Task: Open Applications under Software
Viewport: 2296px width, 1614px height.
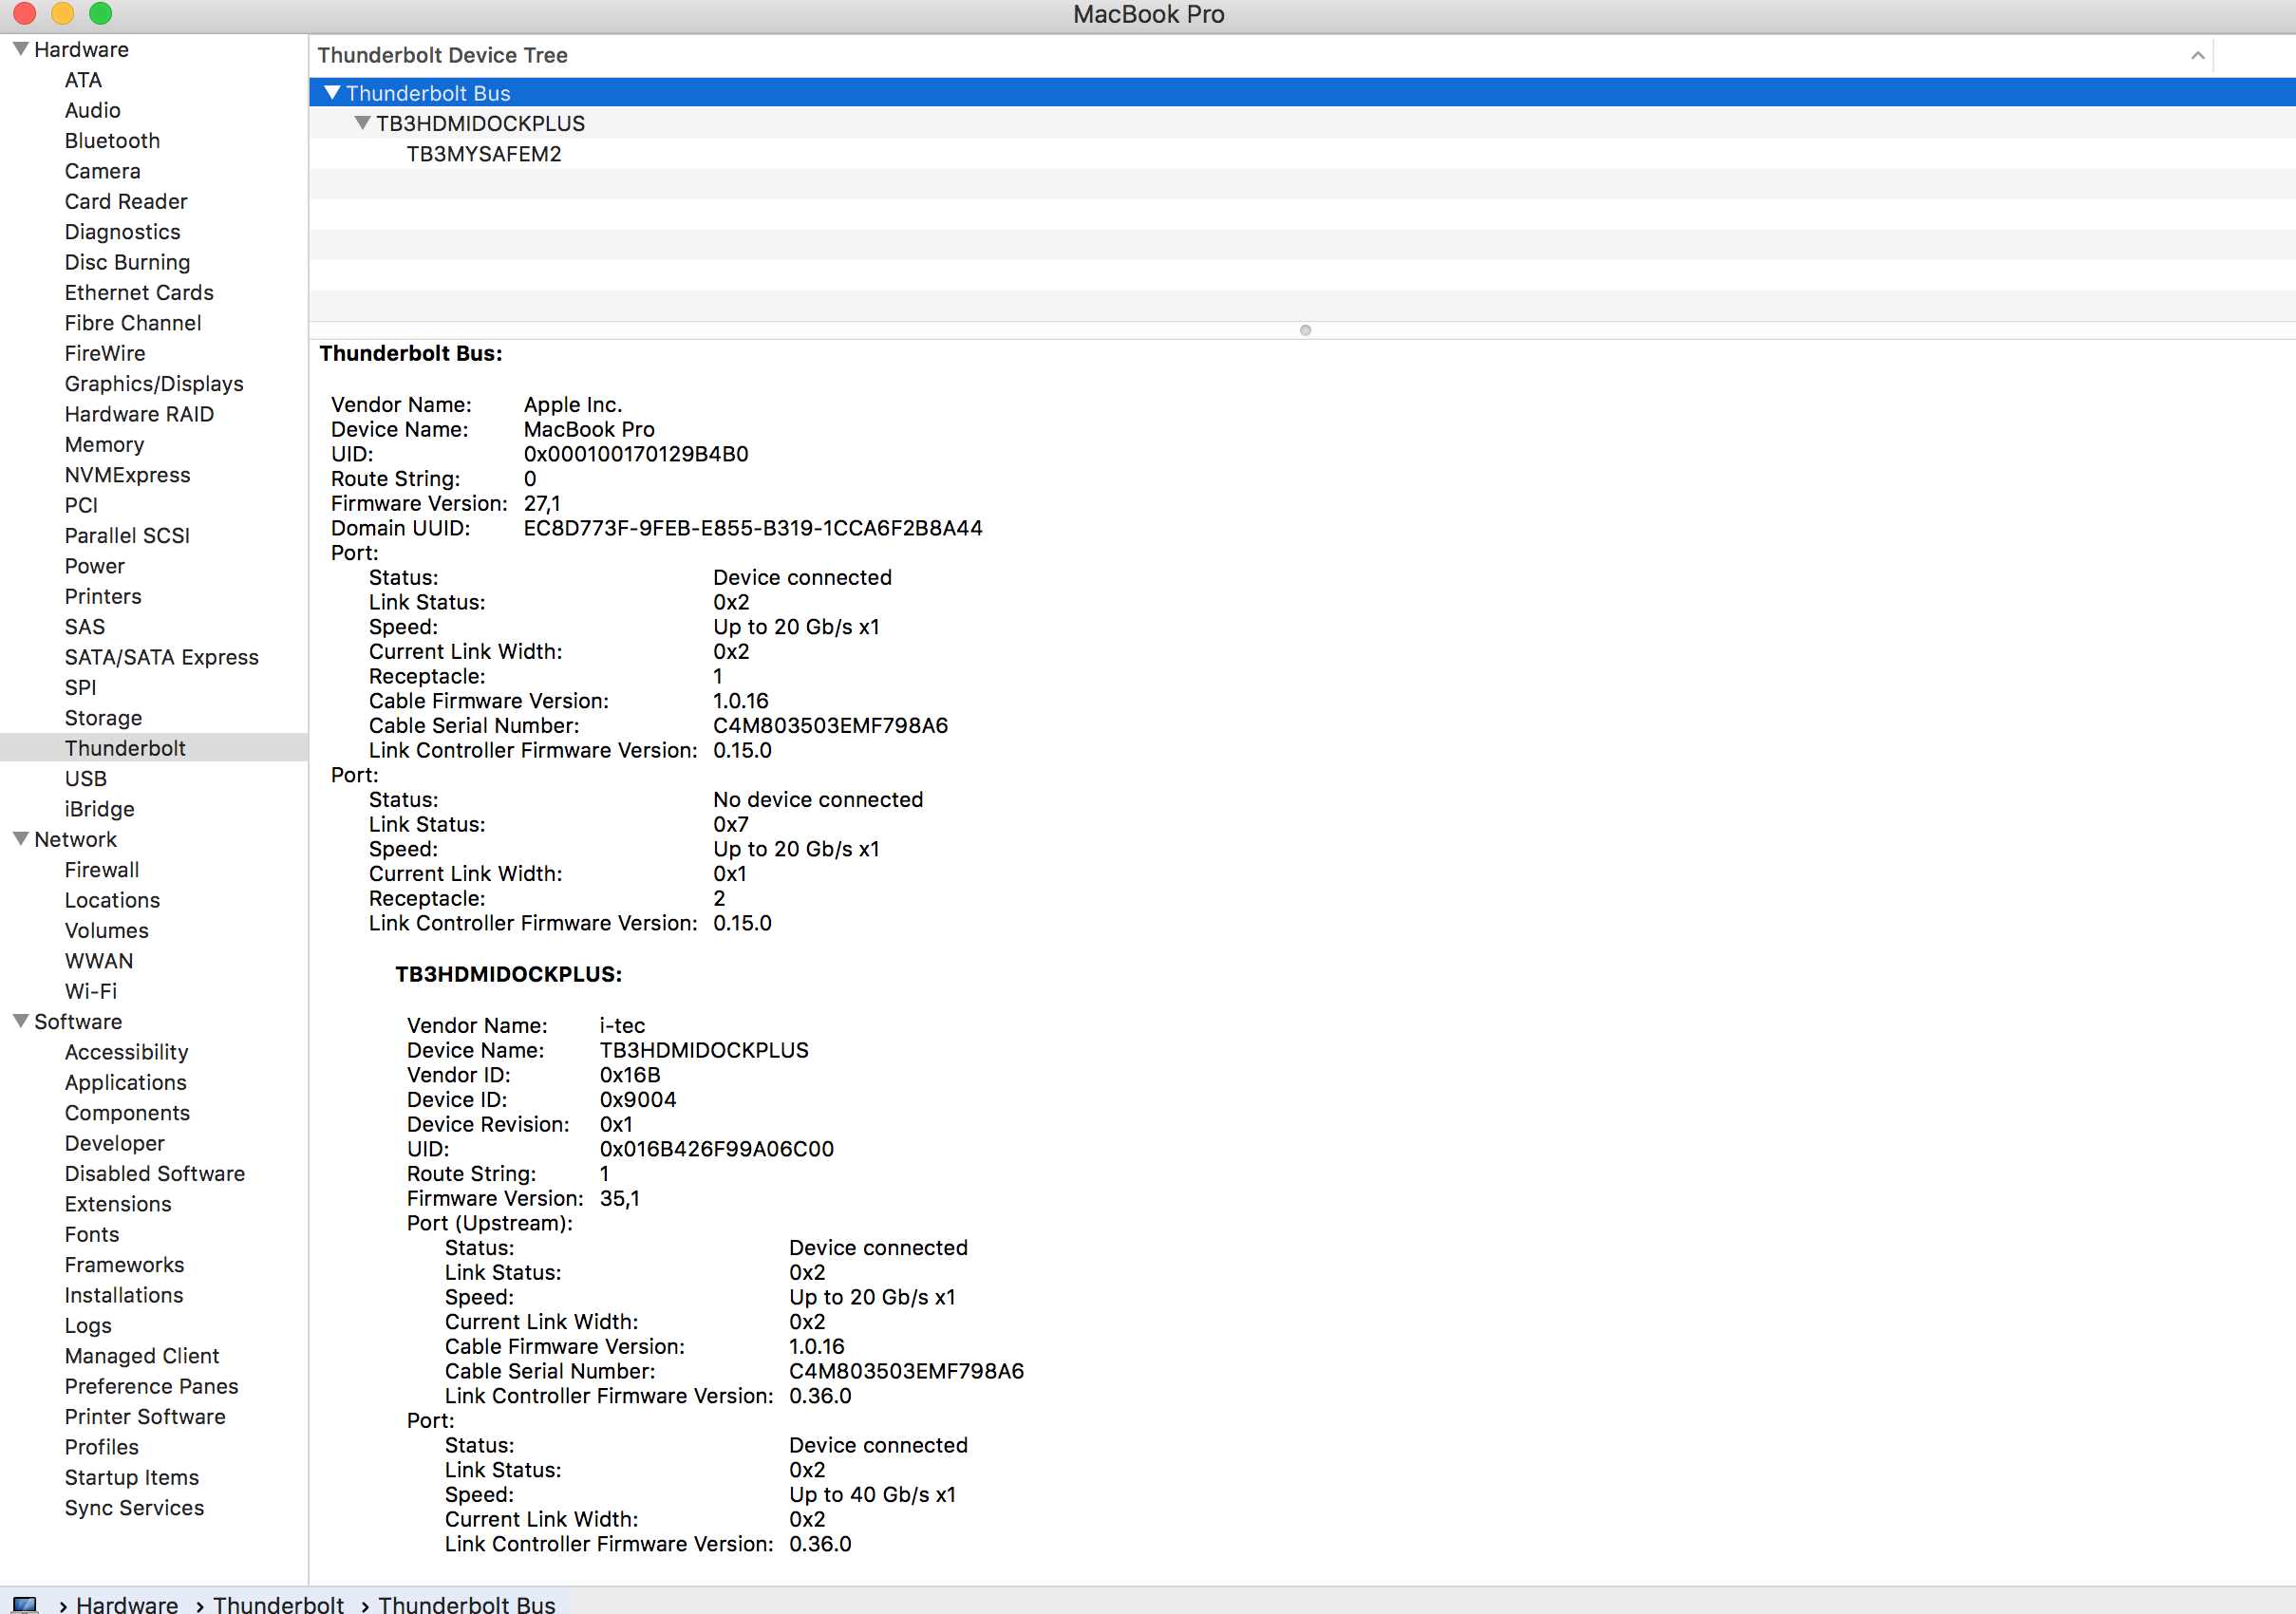Action: click(x=126, y=1082)
